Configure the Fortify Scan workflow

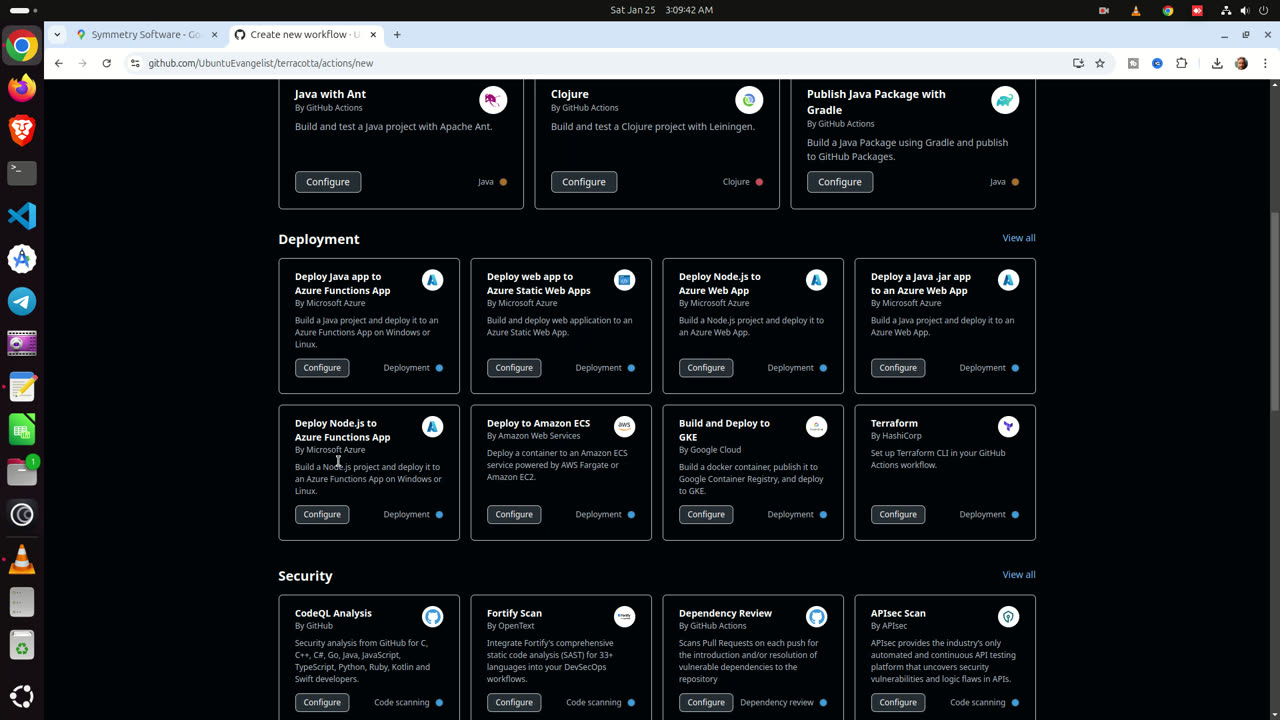[514, 702]
